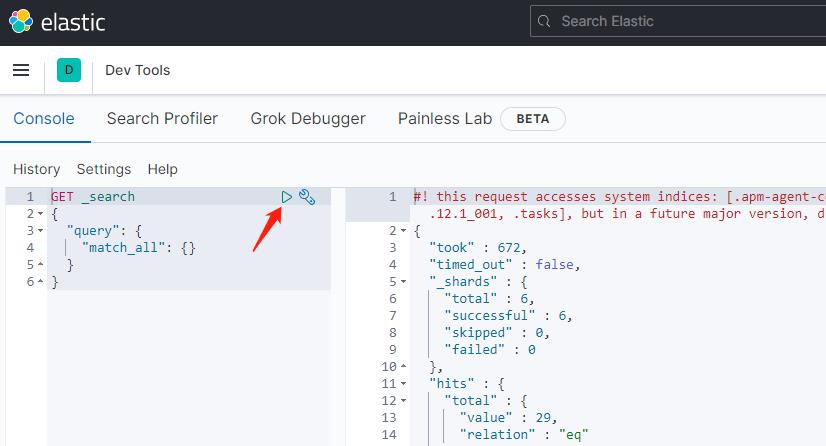Run the request with the play icon
Screen dimensions: 826x446
[x=287, y=197]
